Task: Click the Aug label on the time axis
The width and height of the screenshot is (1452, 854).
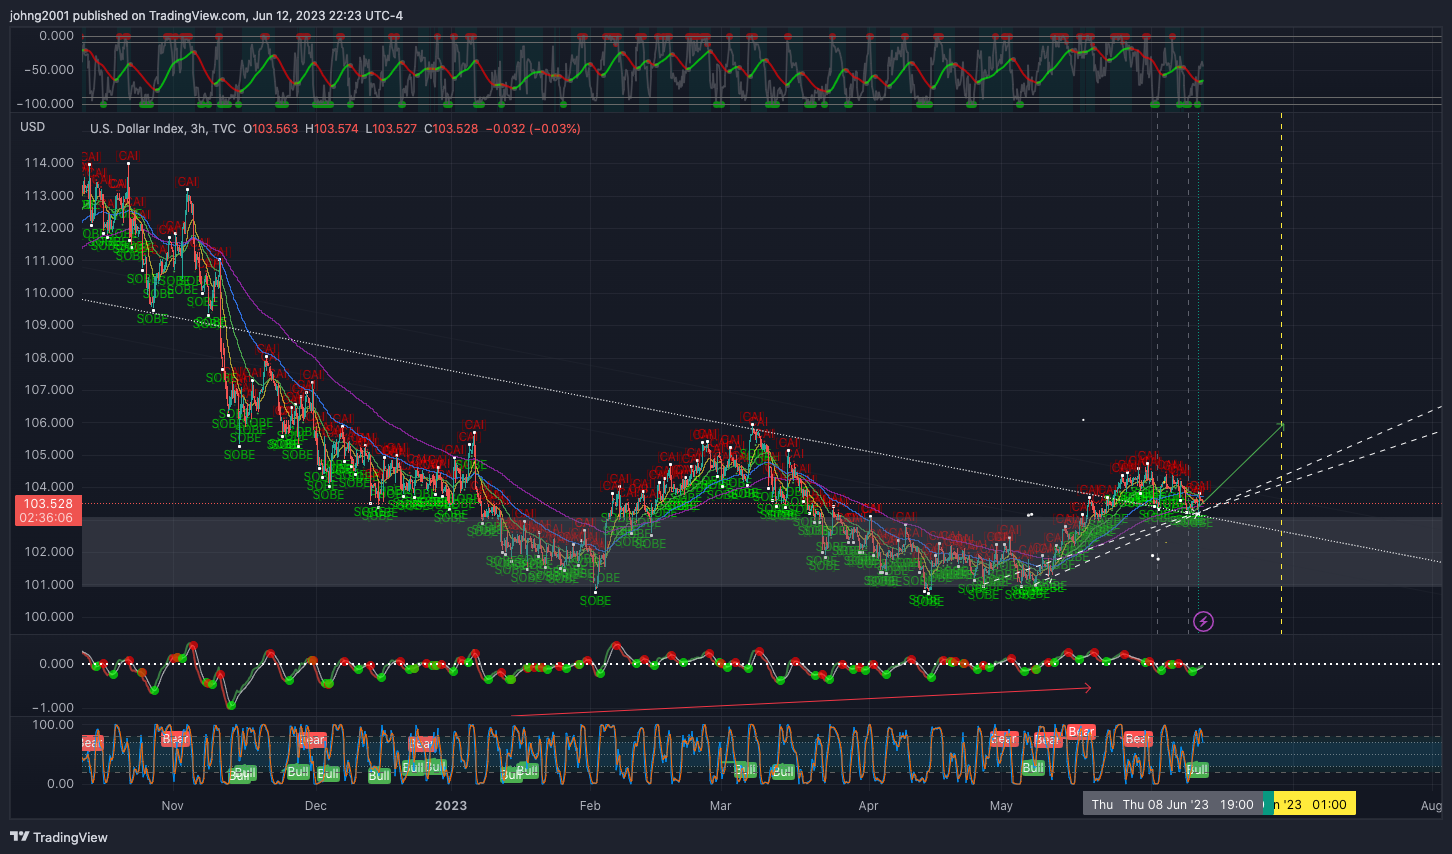Action: tap(1431, 806)
